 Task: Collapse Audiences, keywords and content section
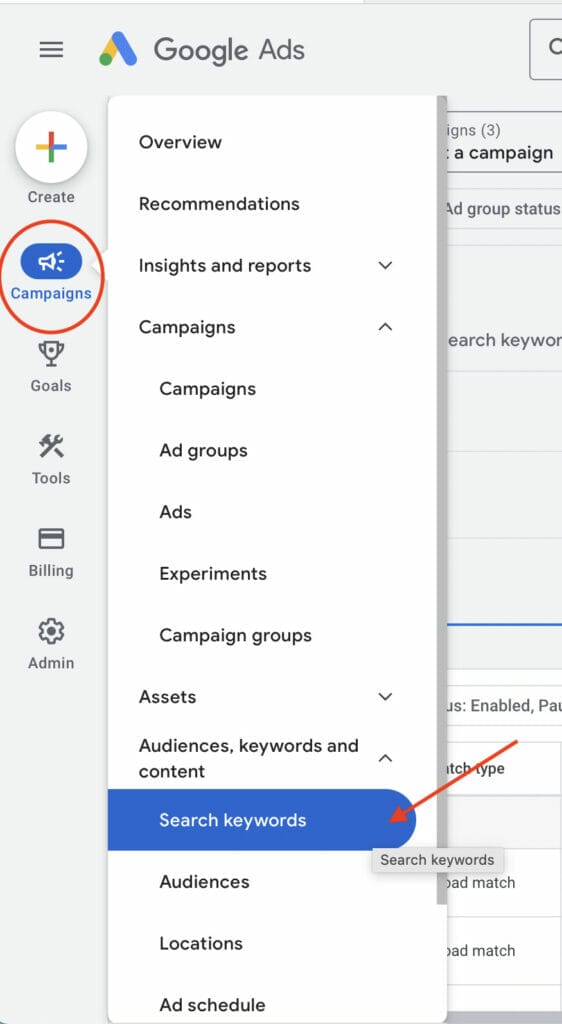click(x=386, y=758)
